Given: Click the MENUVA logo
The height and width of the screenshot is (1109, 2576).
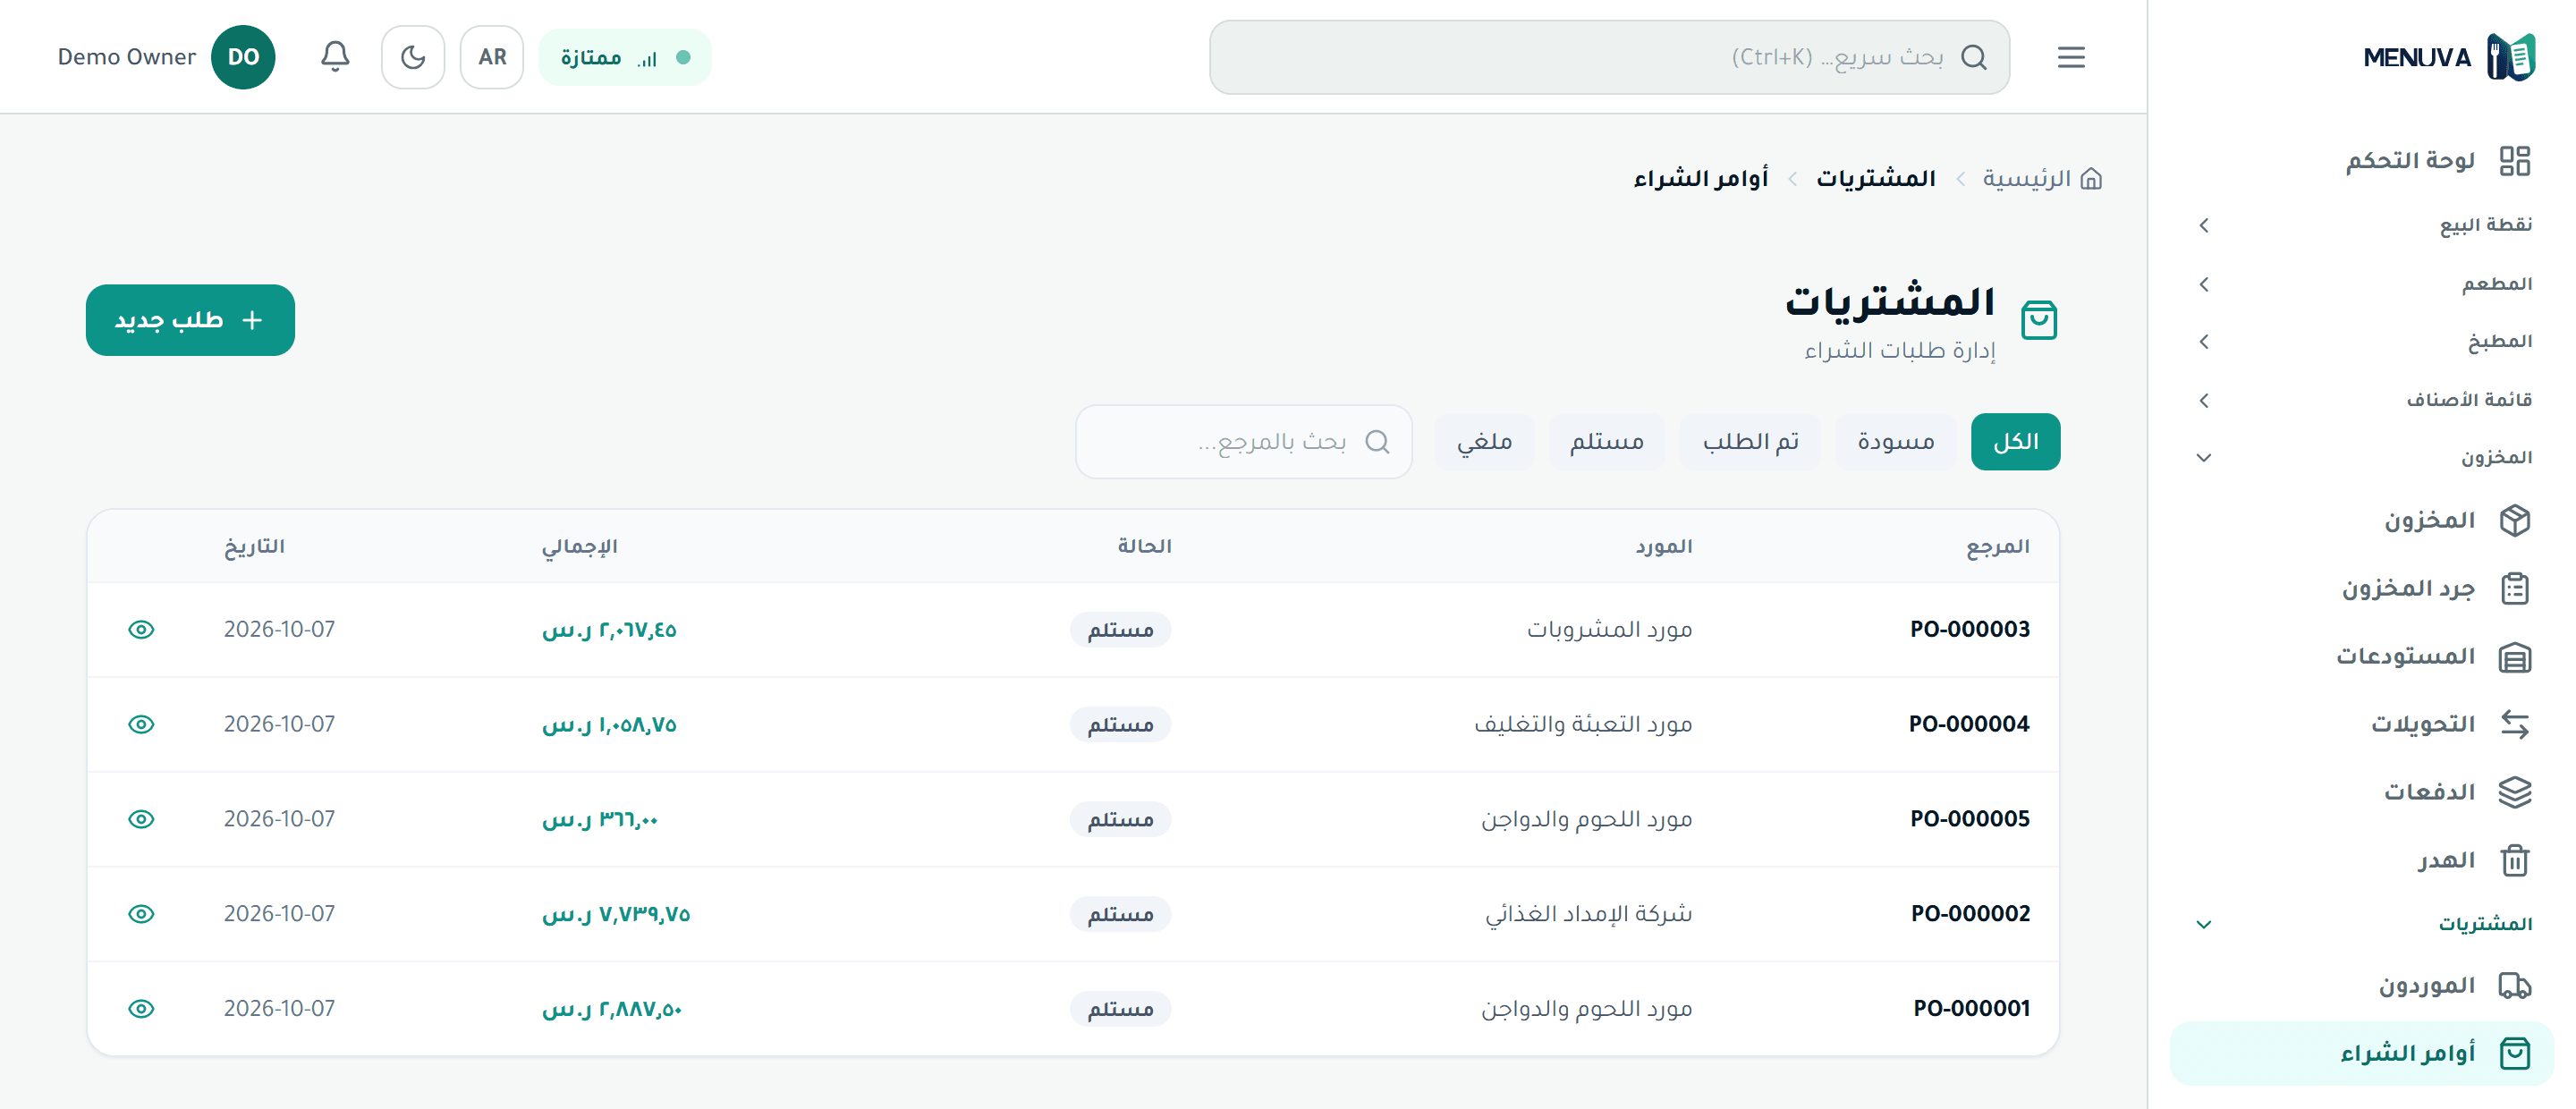Looking at the screenshot, I should point(2449,57).
